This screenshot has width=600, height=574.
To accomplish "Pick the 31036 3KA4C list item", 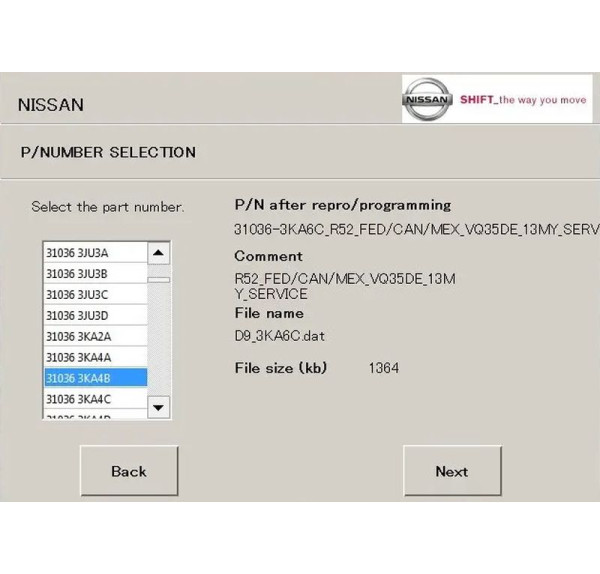I will [x=95, y=399].
